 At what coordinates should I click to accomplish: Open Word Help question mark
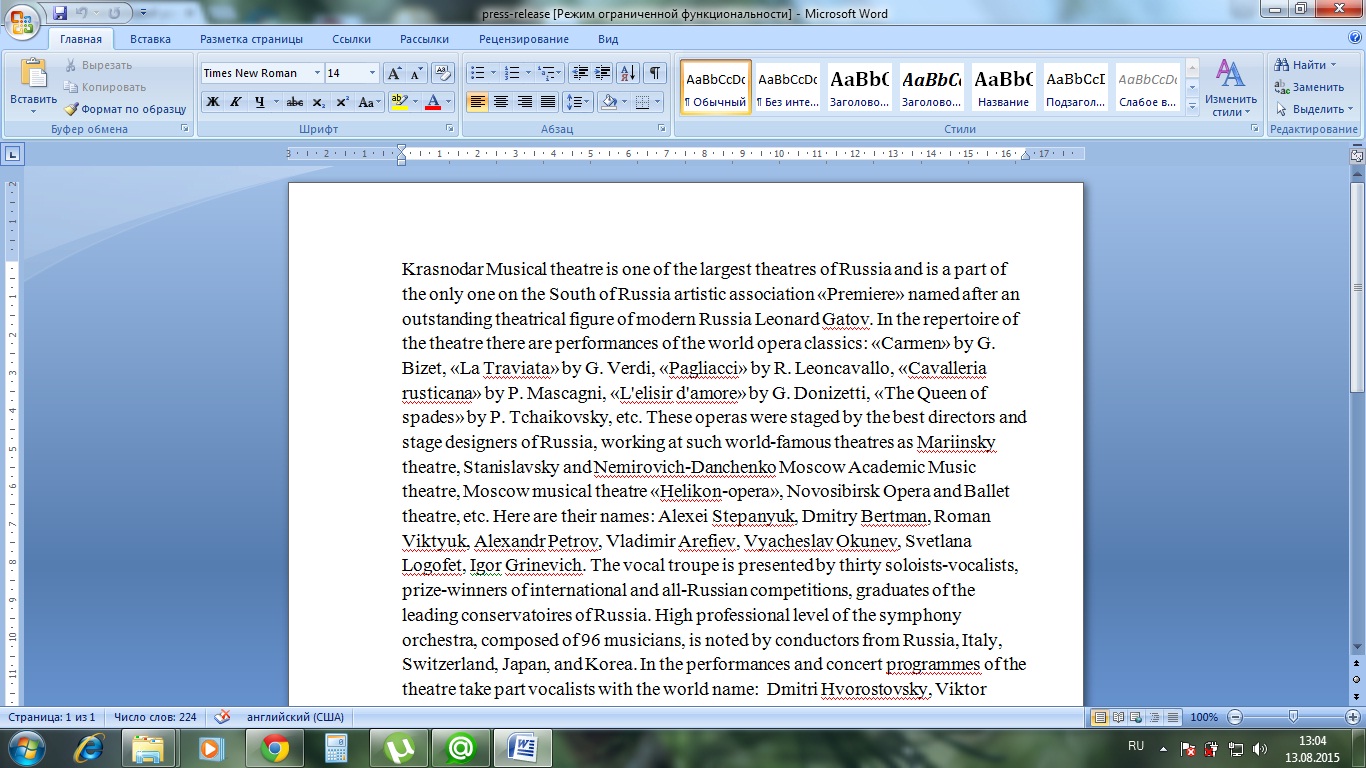click(1354, 39)
